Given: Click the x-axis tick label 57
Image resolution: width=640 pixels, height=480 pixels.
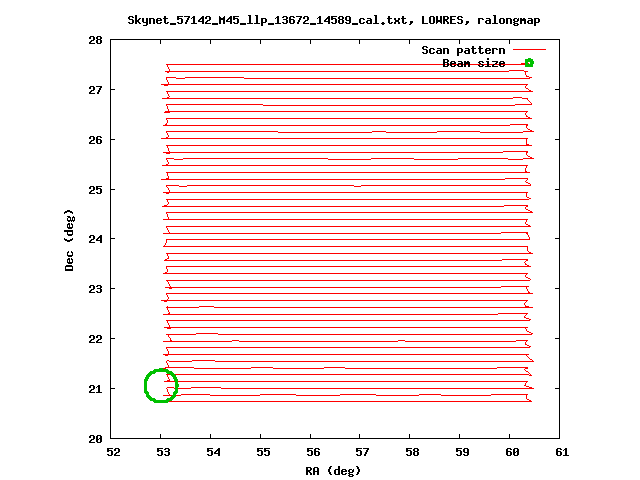Looking at the screenshot, I should point(362,452).
